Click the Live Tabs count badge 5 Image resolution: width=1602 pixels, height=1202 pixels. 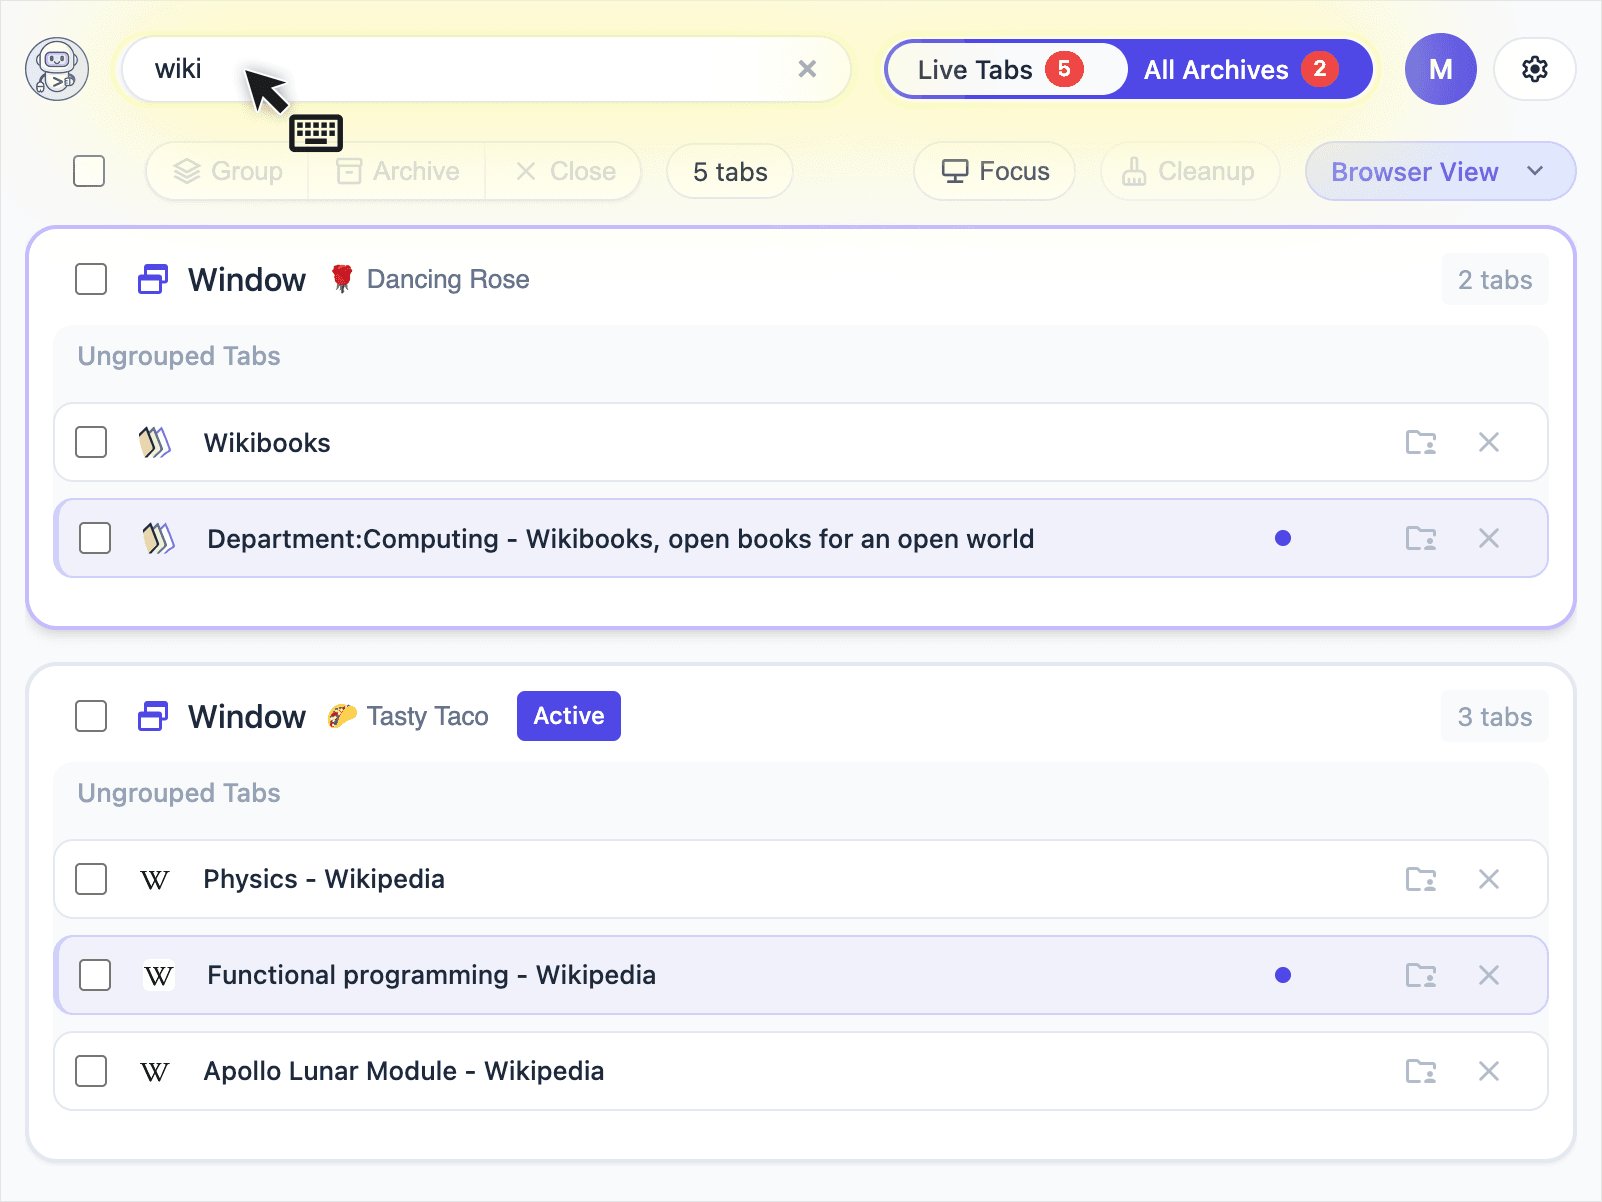point(1064,69)
